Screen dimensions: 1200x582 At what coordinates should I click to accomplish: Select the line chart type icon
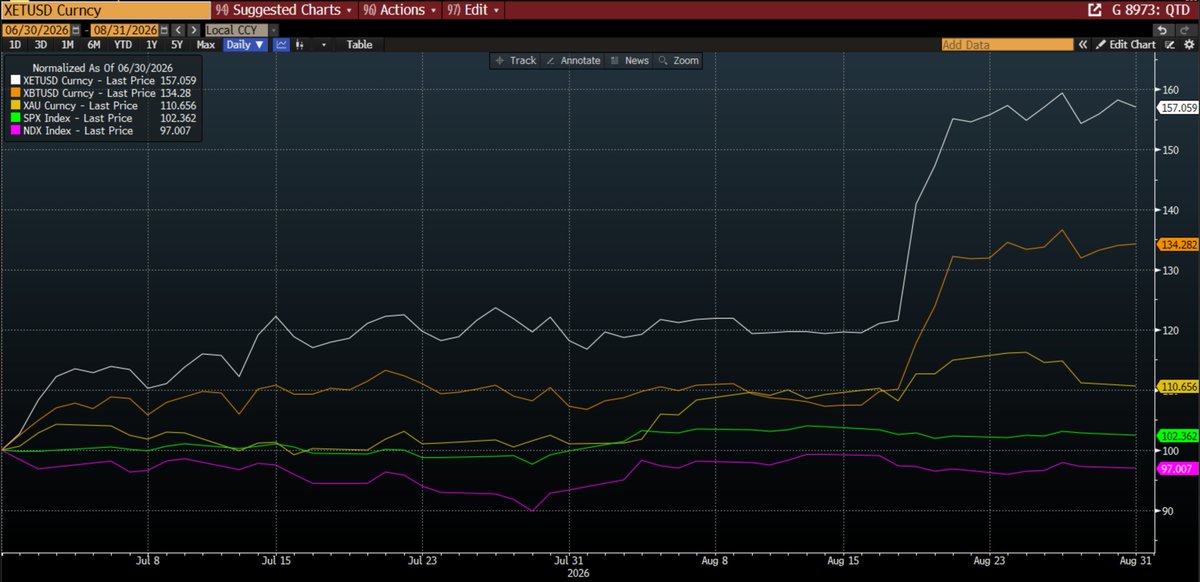(282, 45)
